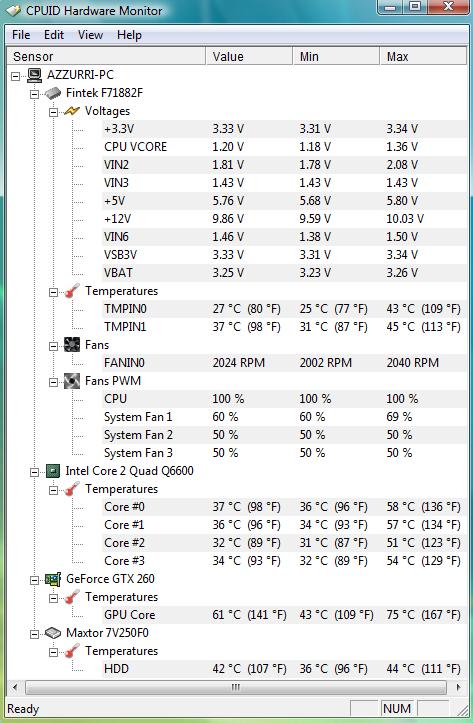Click the Fintek F71882F chip icon
The height and width of the screenshot is (723, 473).
tap(53, 93)
